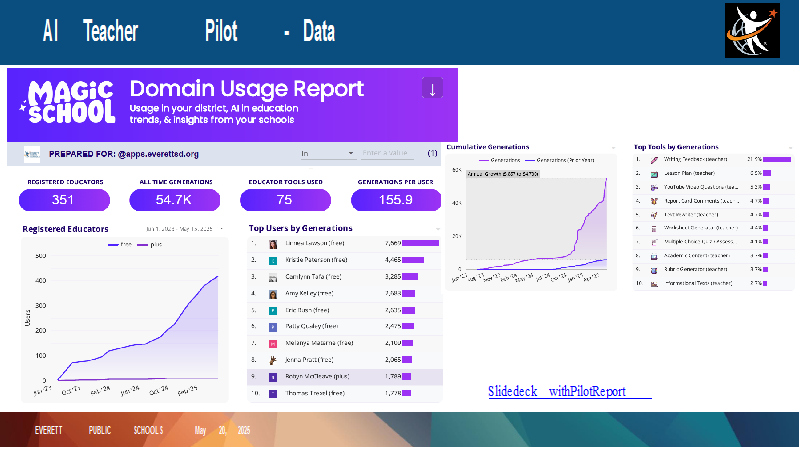Select the Lesson Plan (teacher) row
The image size is (800, 450).
tap(713, 173)
